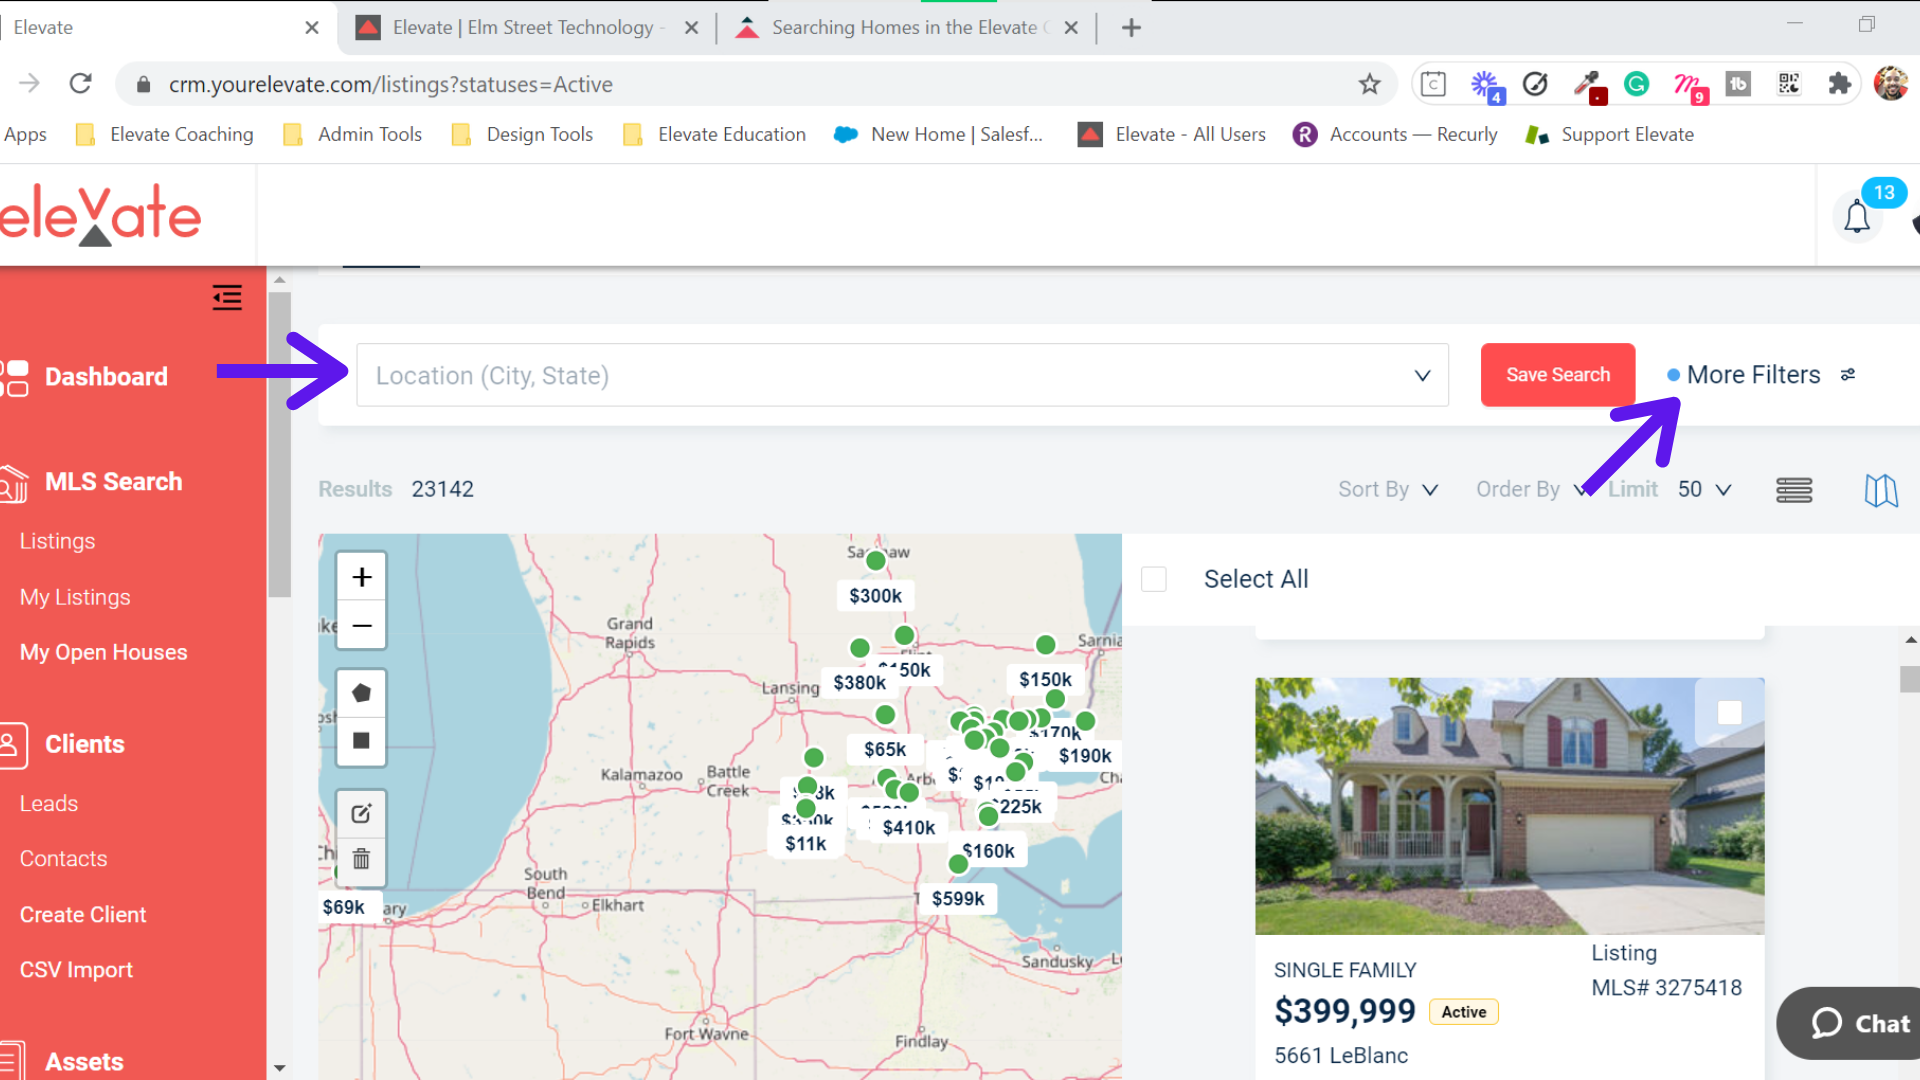1920x1080 pixels.
Task: Open the Listings page in sidebar
Action: [58, 541]
